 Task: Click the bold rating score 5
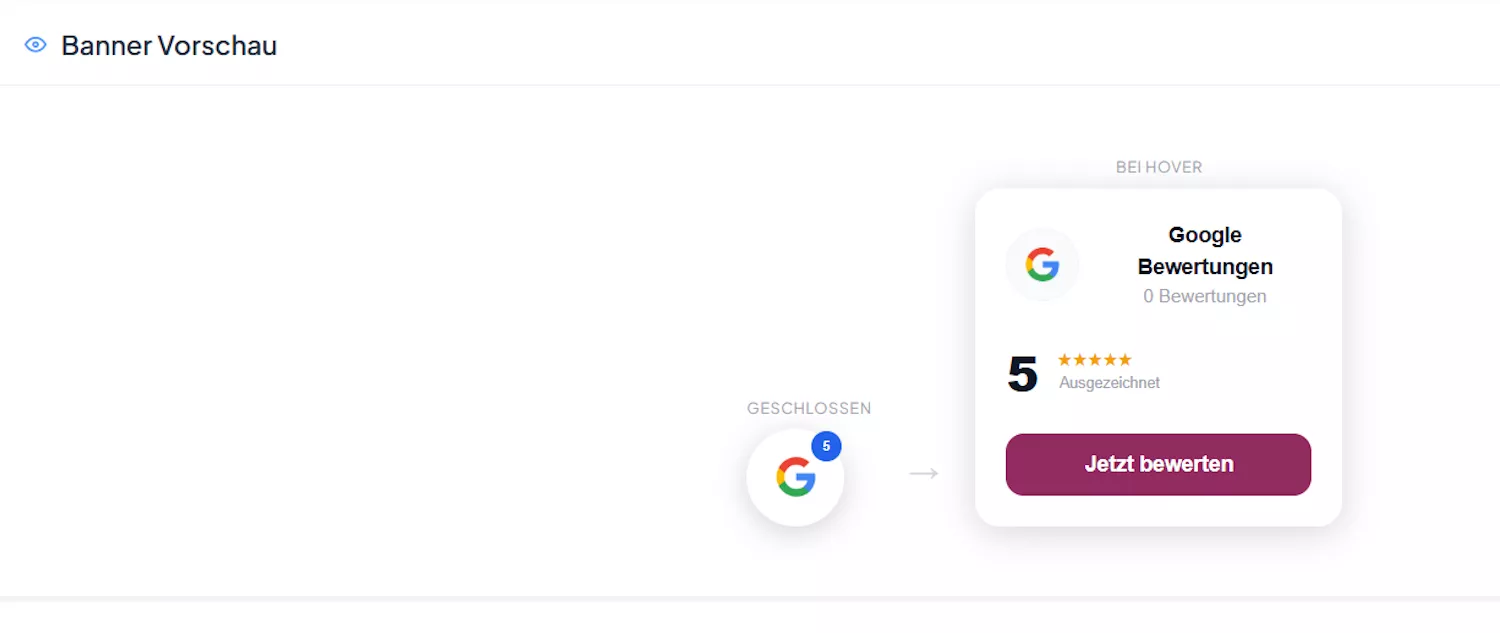click(1022, 374)
